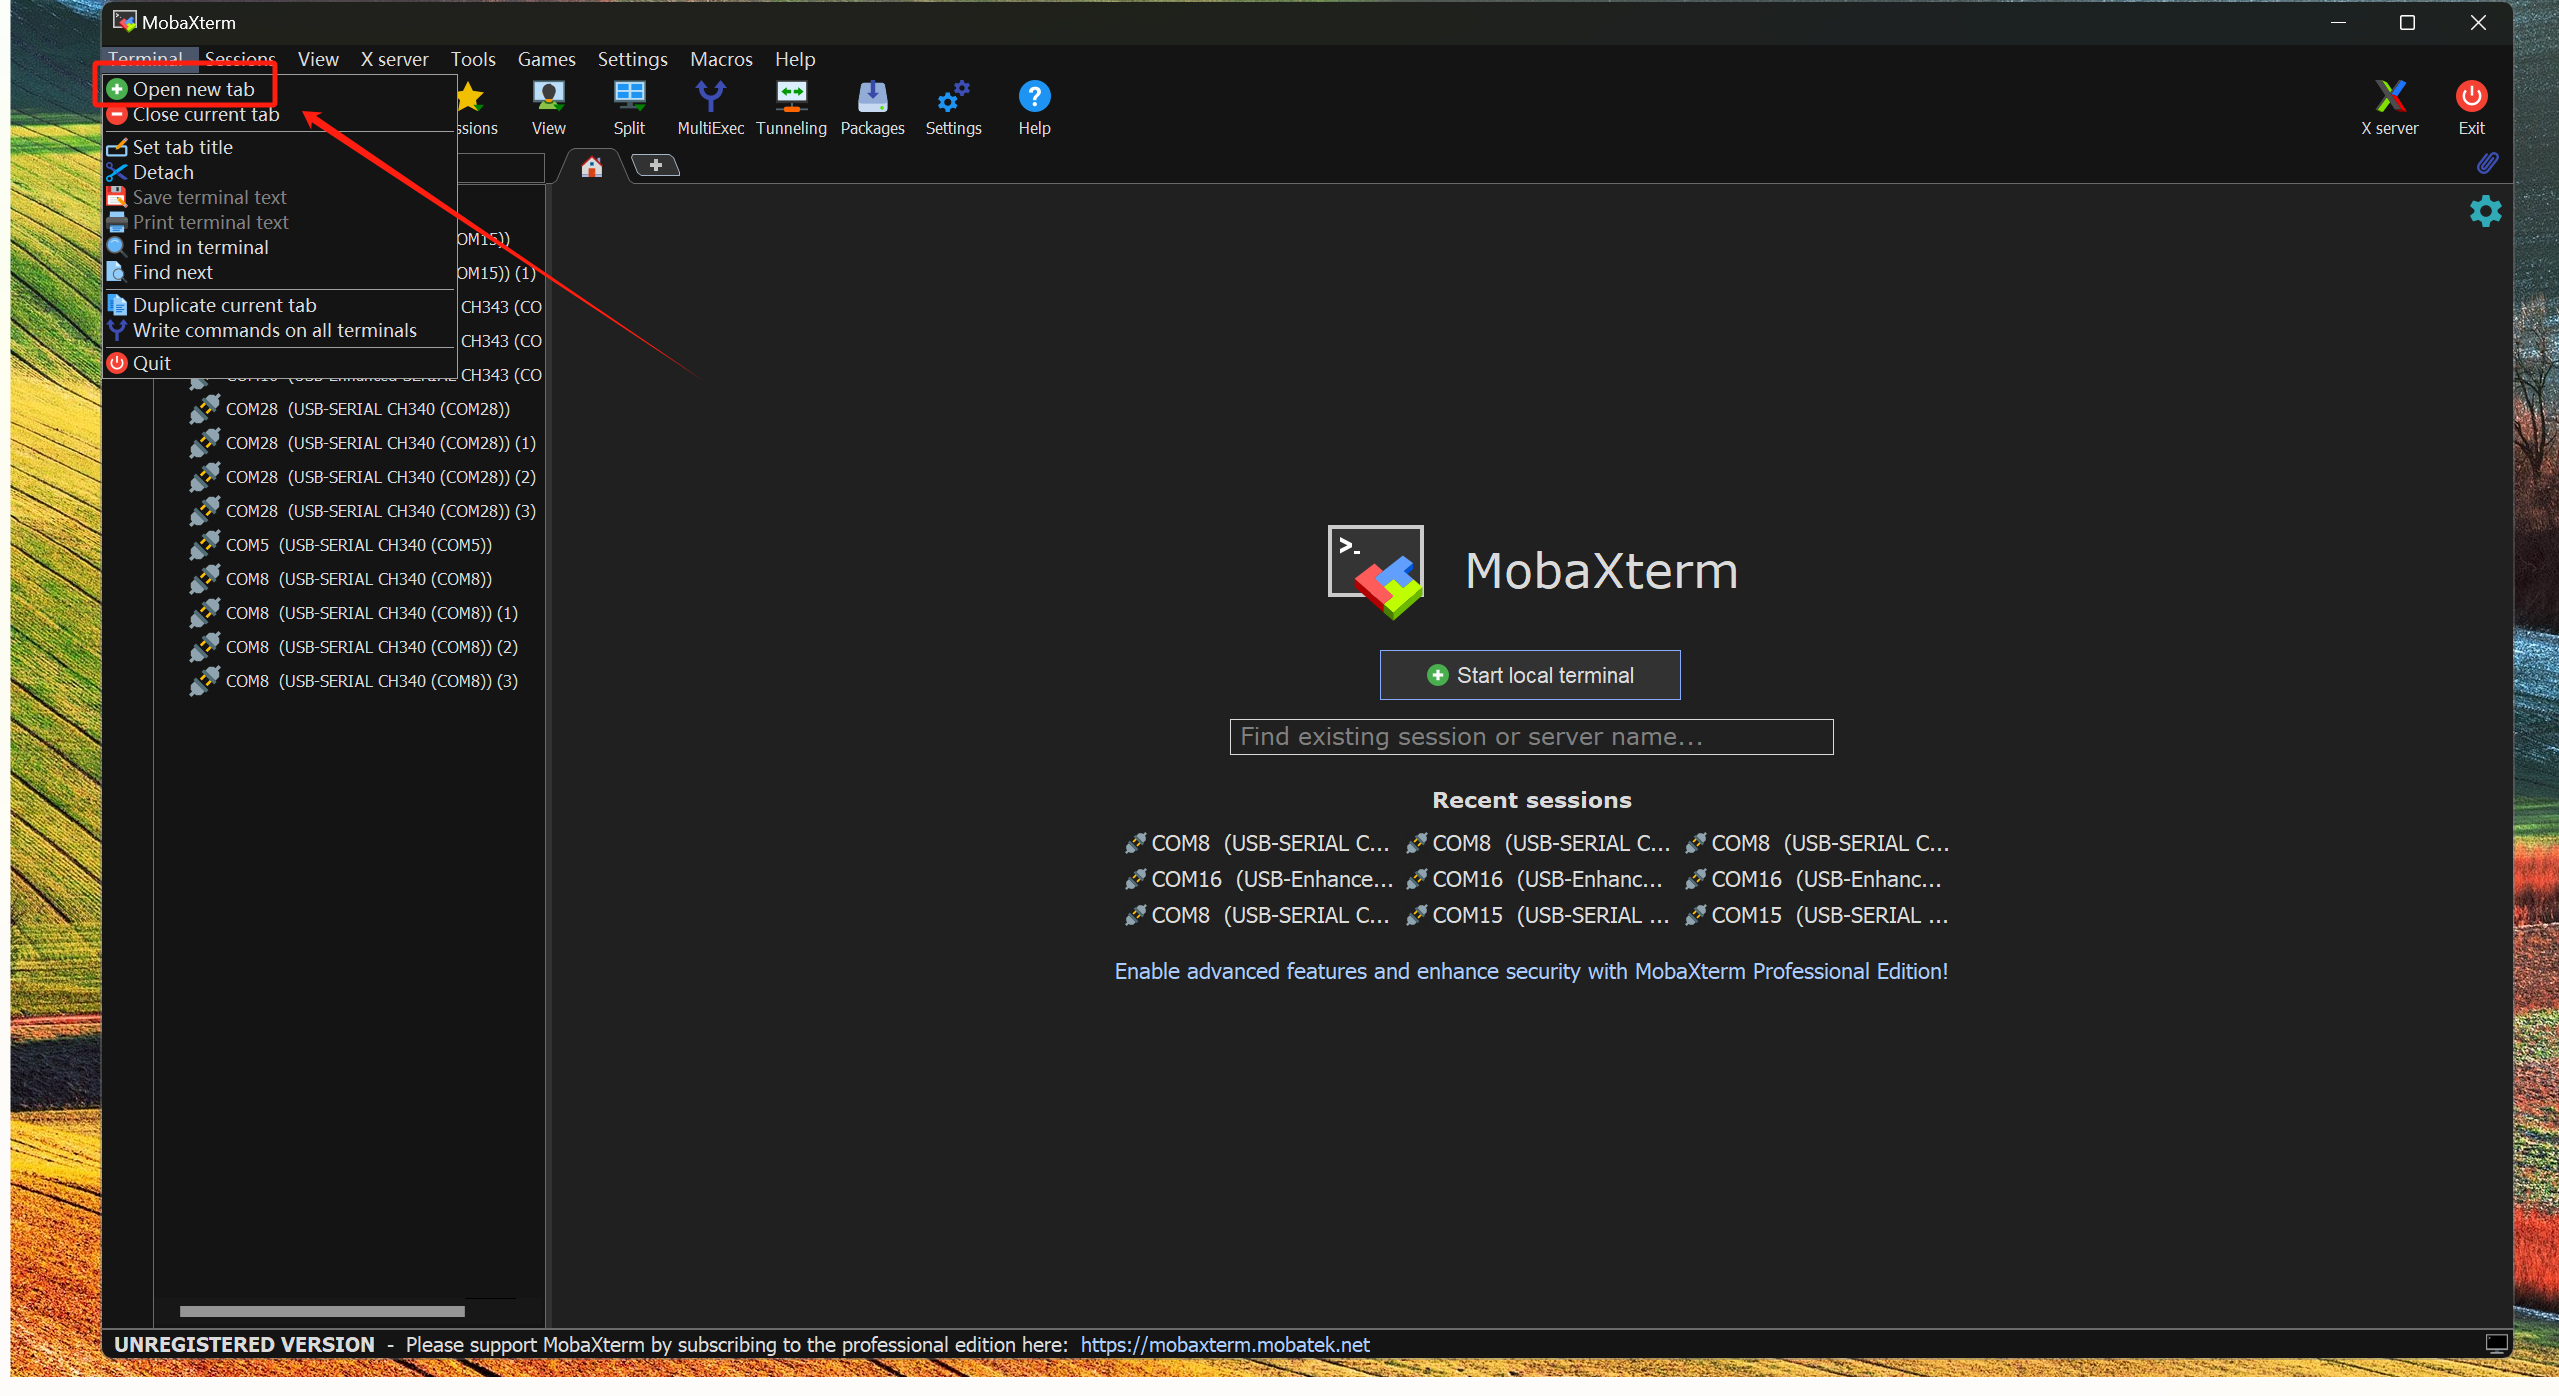Open COM8 recent session in bottom row
The image size is (2559, 1396).
1257,915
